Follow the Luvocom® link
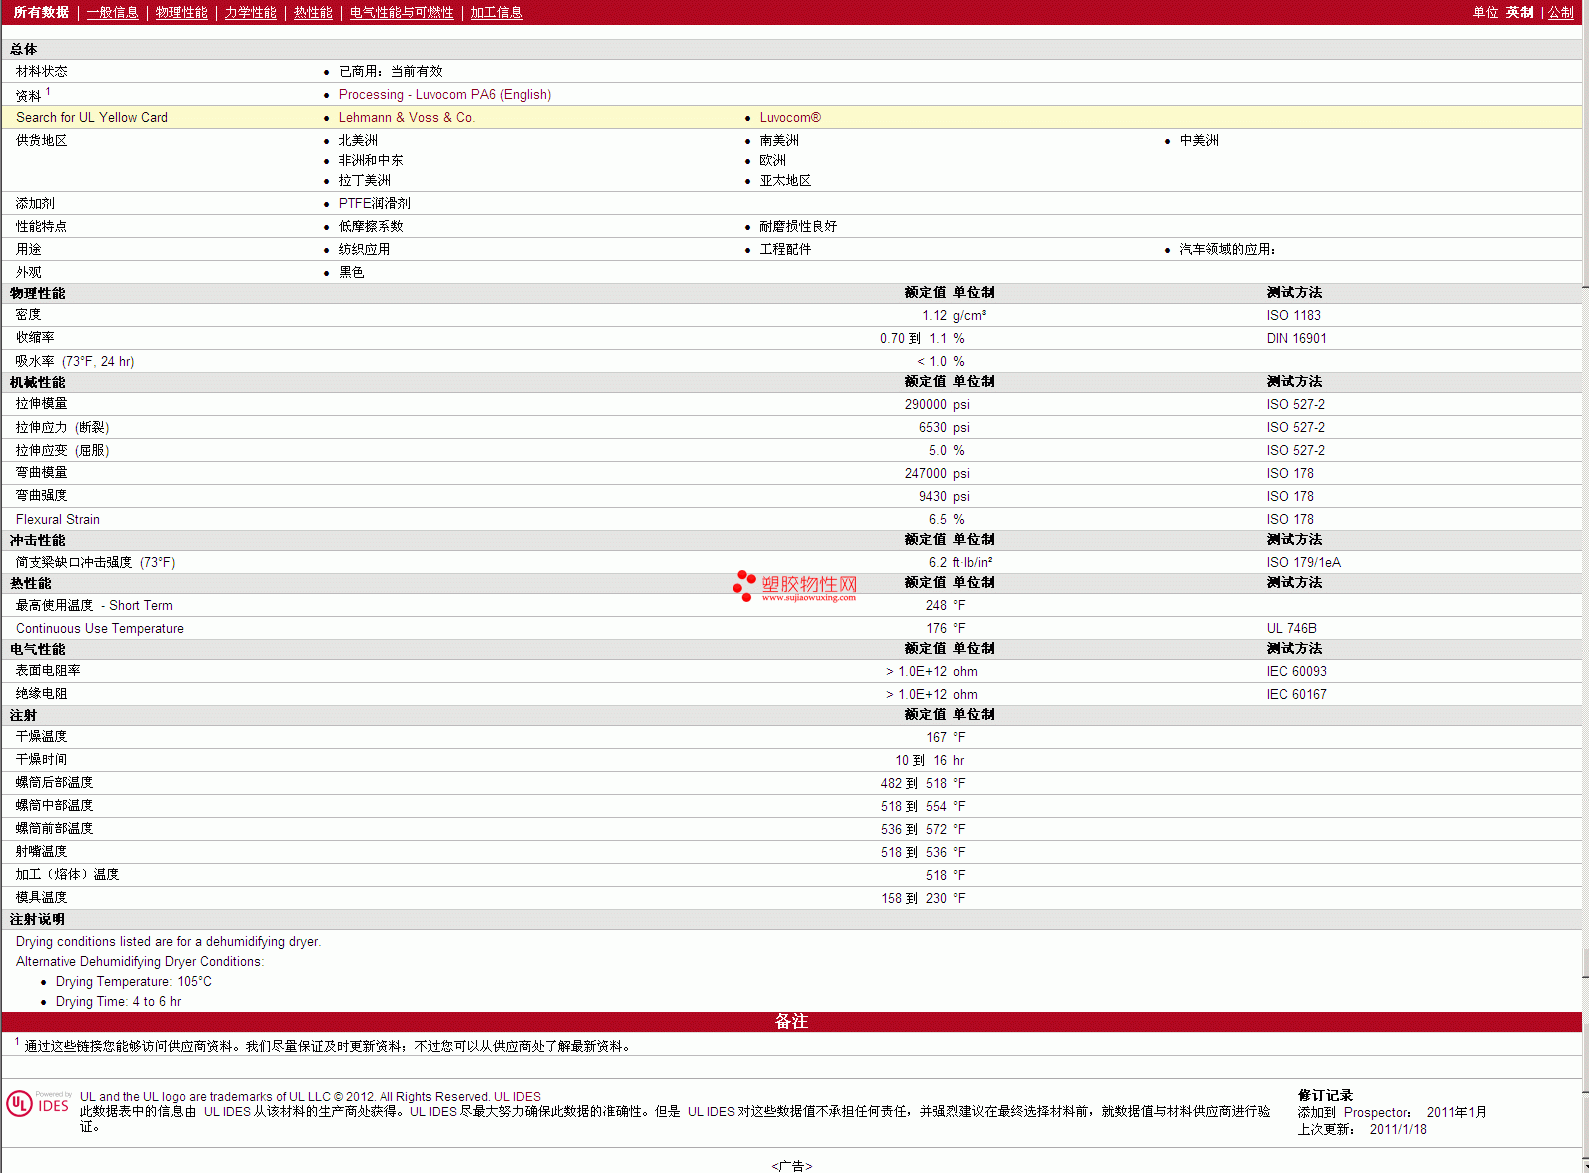 789,117
